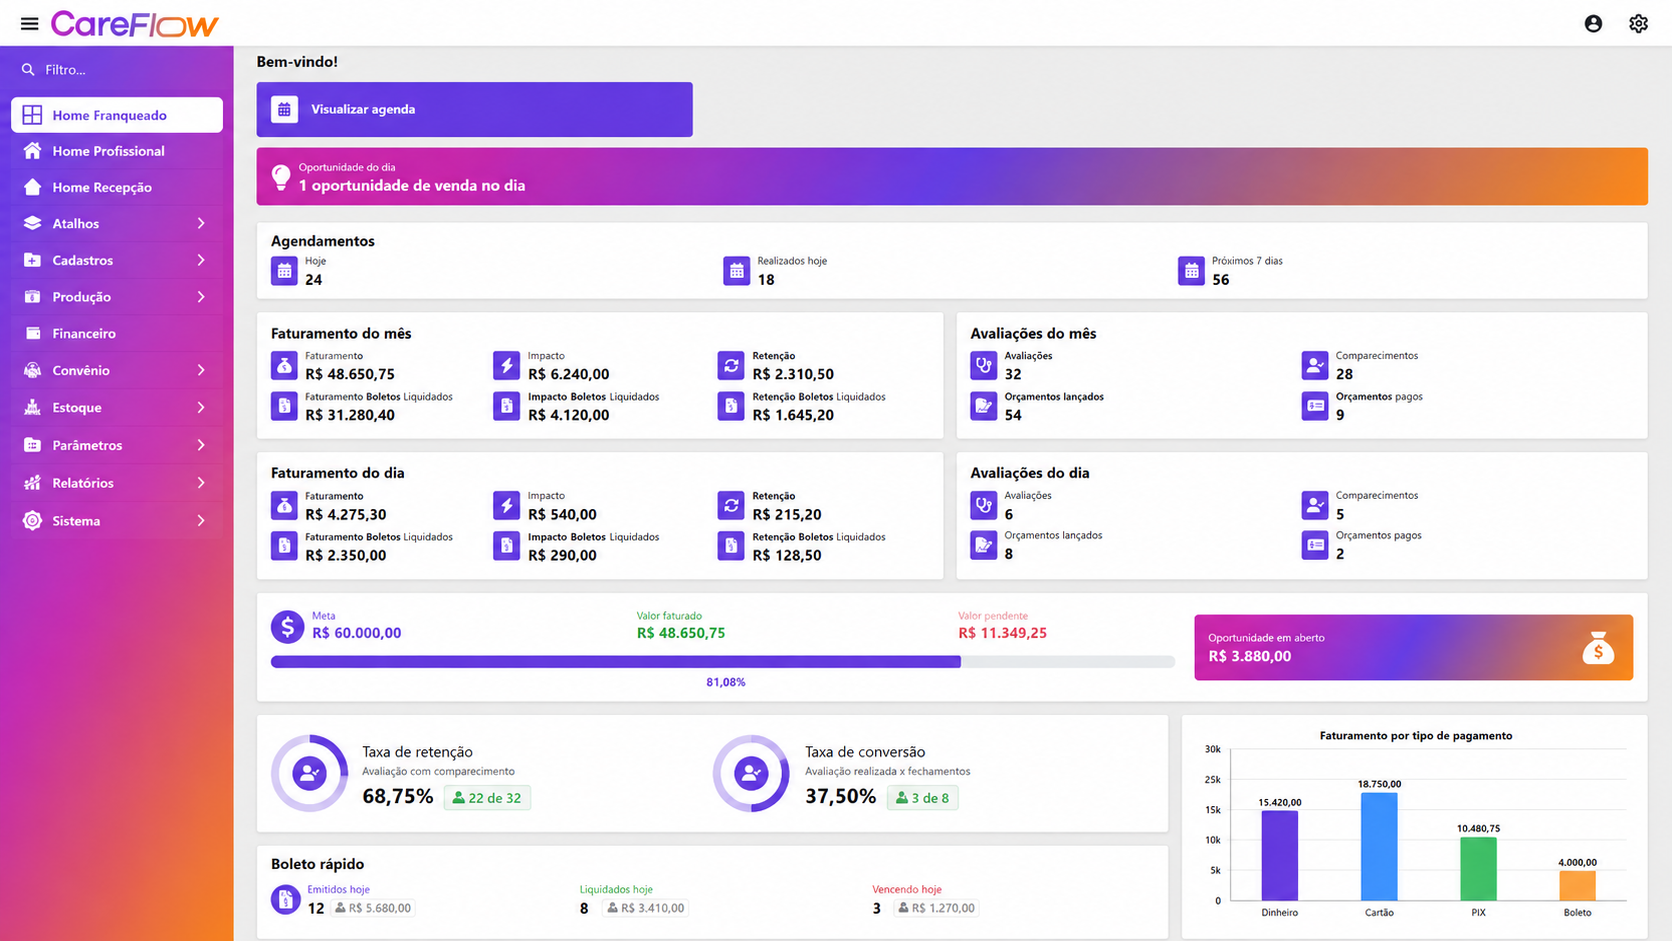Click the 81,08% progress label

pos(726,682)
